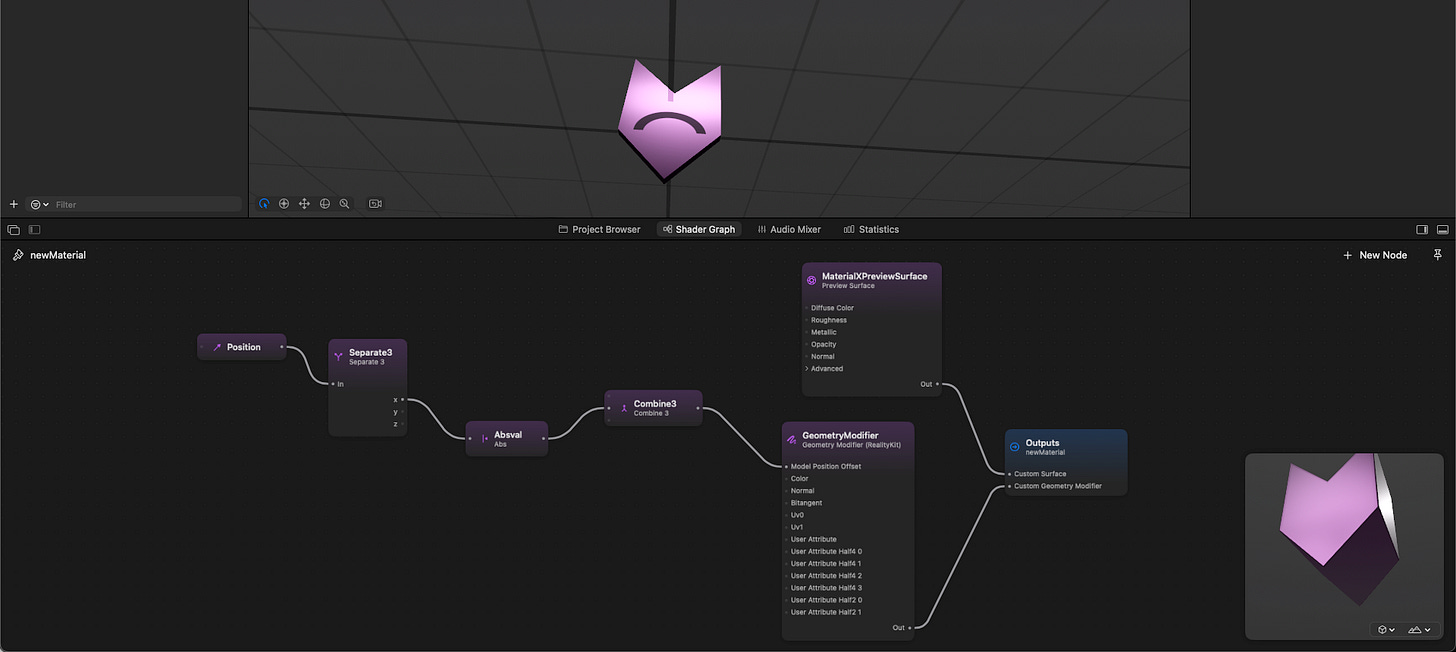Screen dimensions: 1456x652
Task: Click the pin icon next to New Node
Action: (x=1438, y=255)
